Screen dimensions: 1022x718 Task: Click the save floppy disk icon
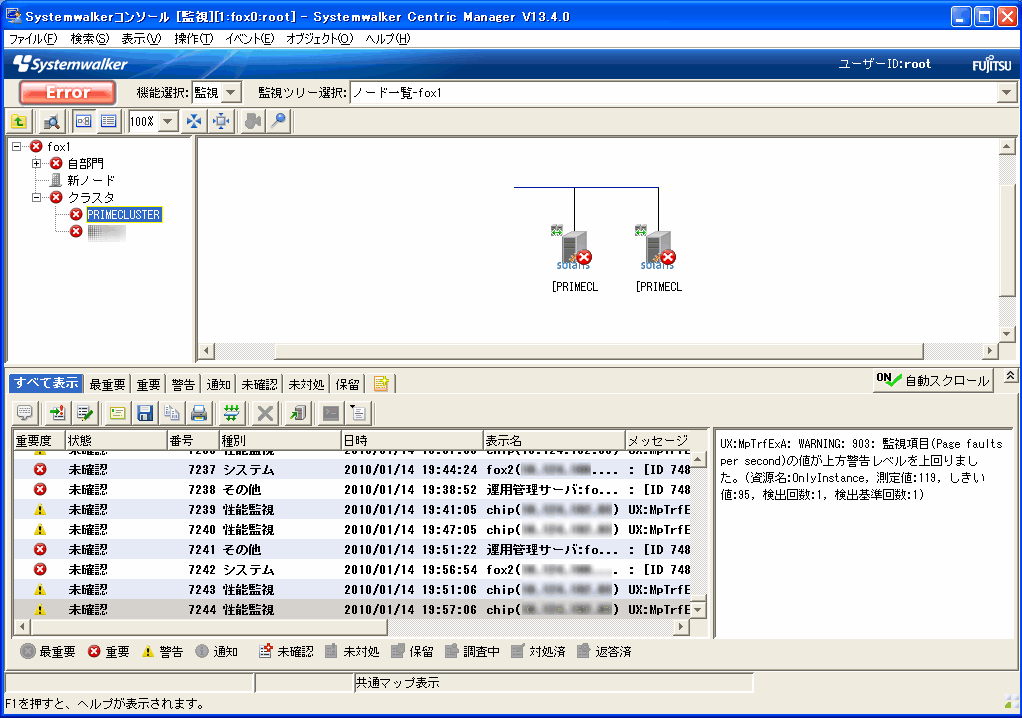click(x=145, y=413)
